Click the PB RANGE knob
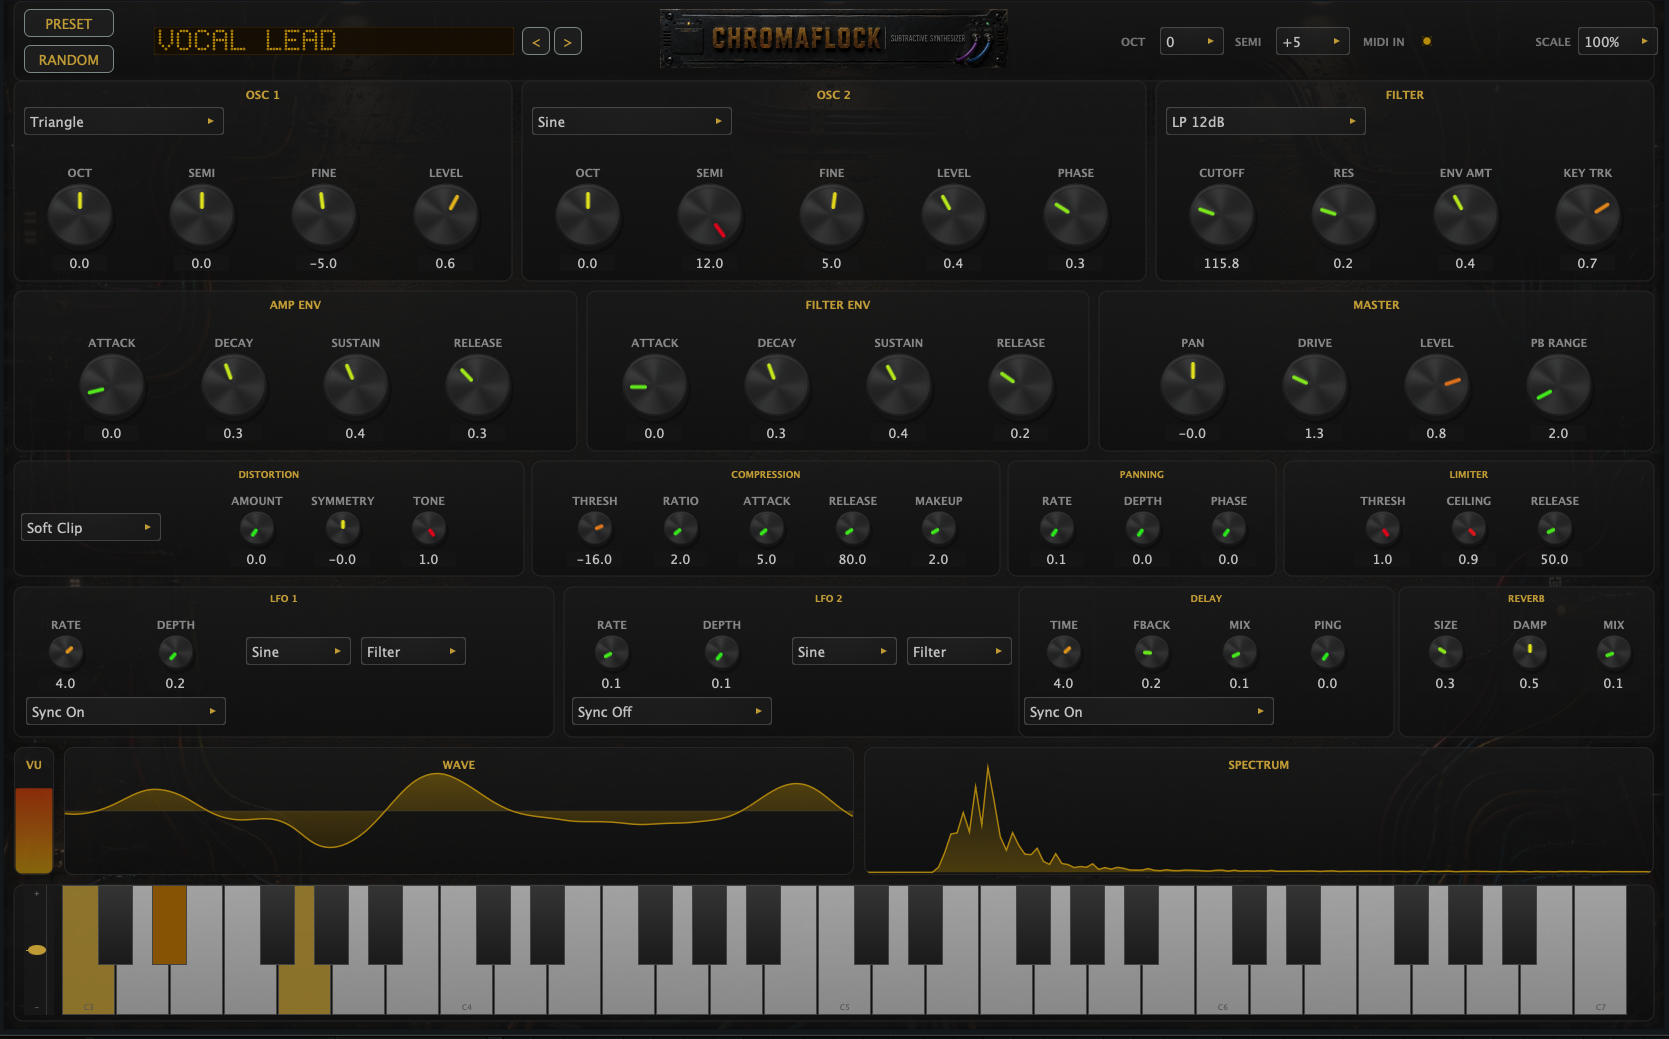The height and width of the screenshot is (1039, 1669). coord(1559,385)
